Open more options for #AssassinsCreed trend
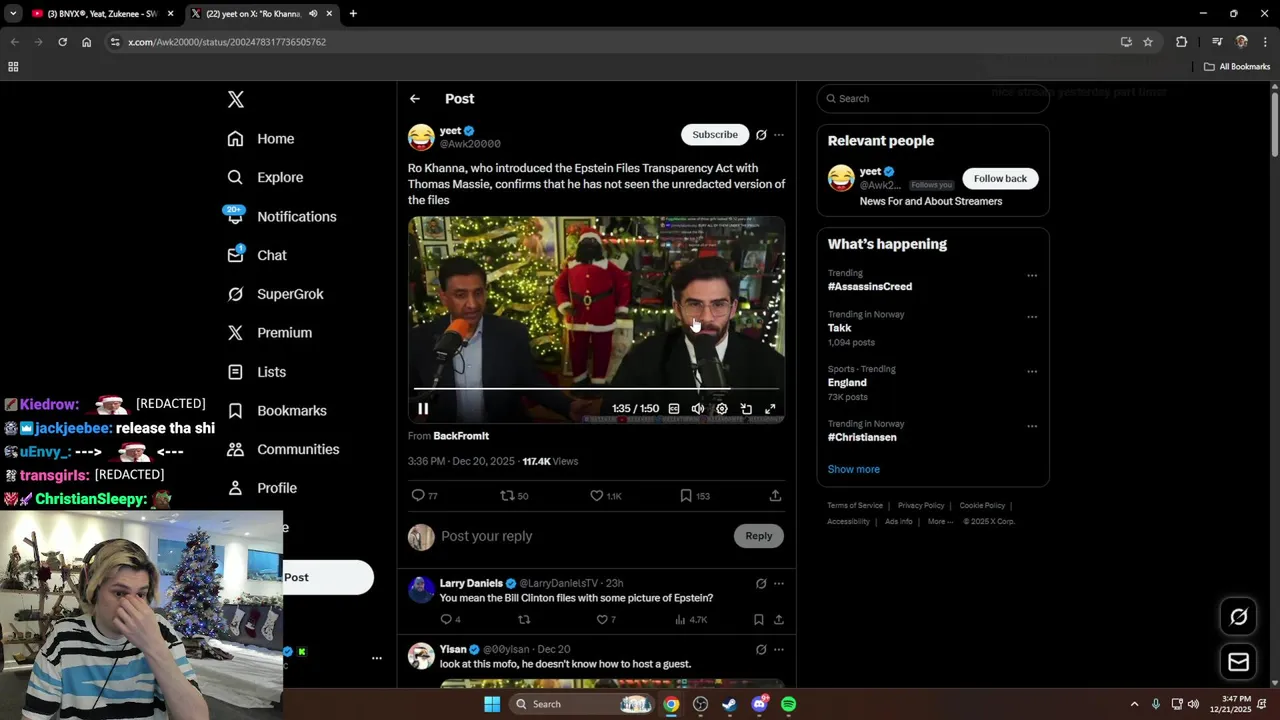This screenshot has height=720, width=1280. pos(1032,276)
